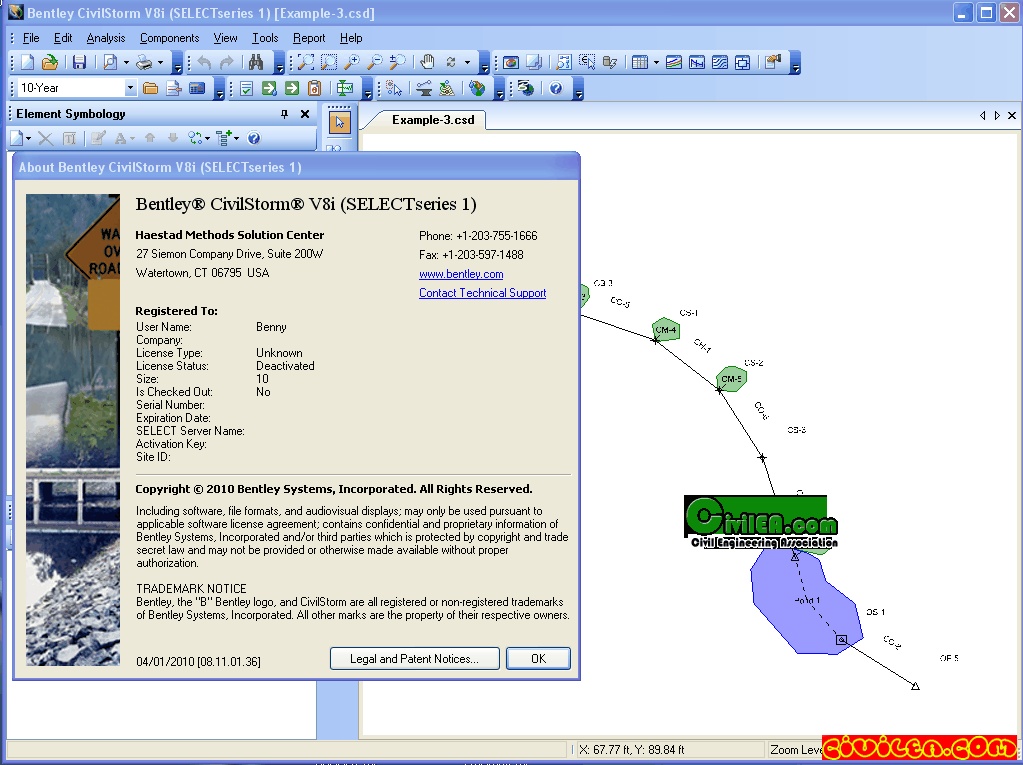
Task: Click the globe Update Server icon
Action: [526, 88]
